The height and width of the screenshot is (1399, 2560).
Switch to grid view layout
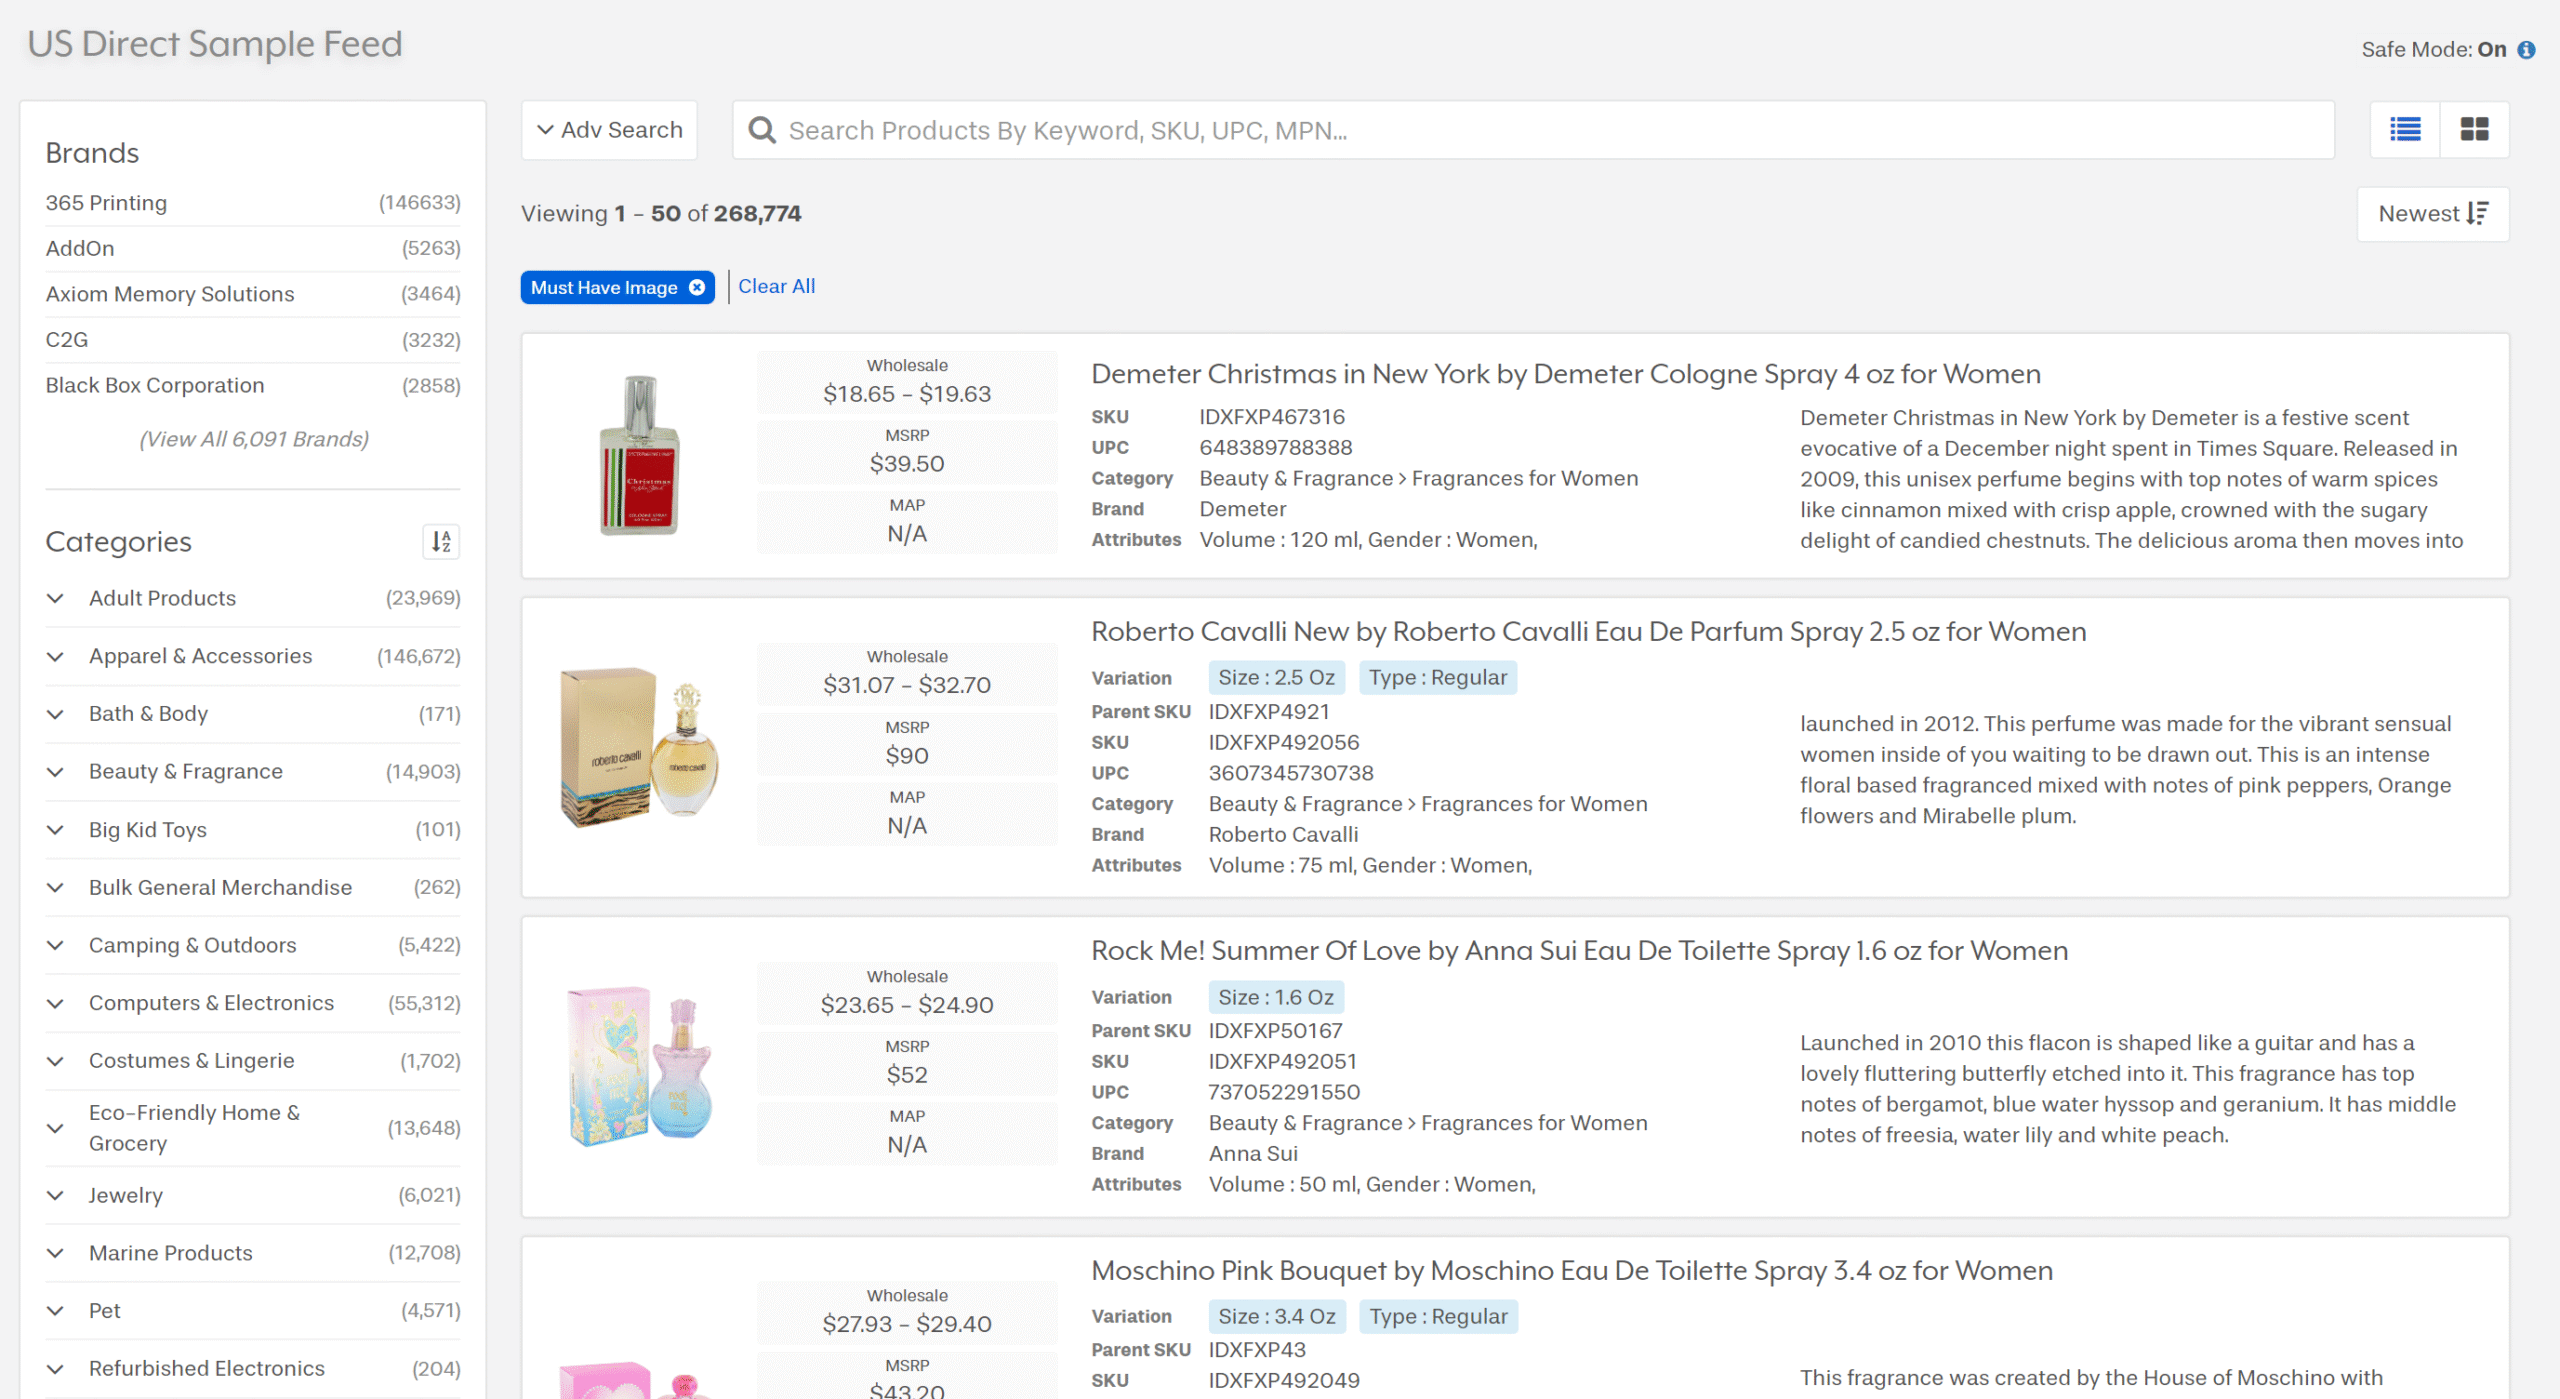2474,129
